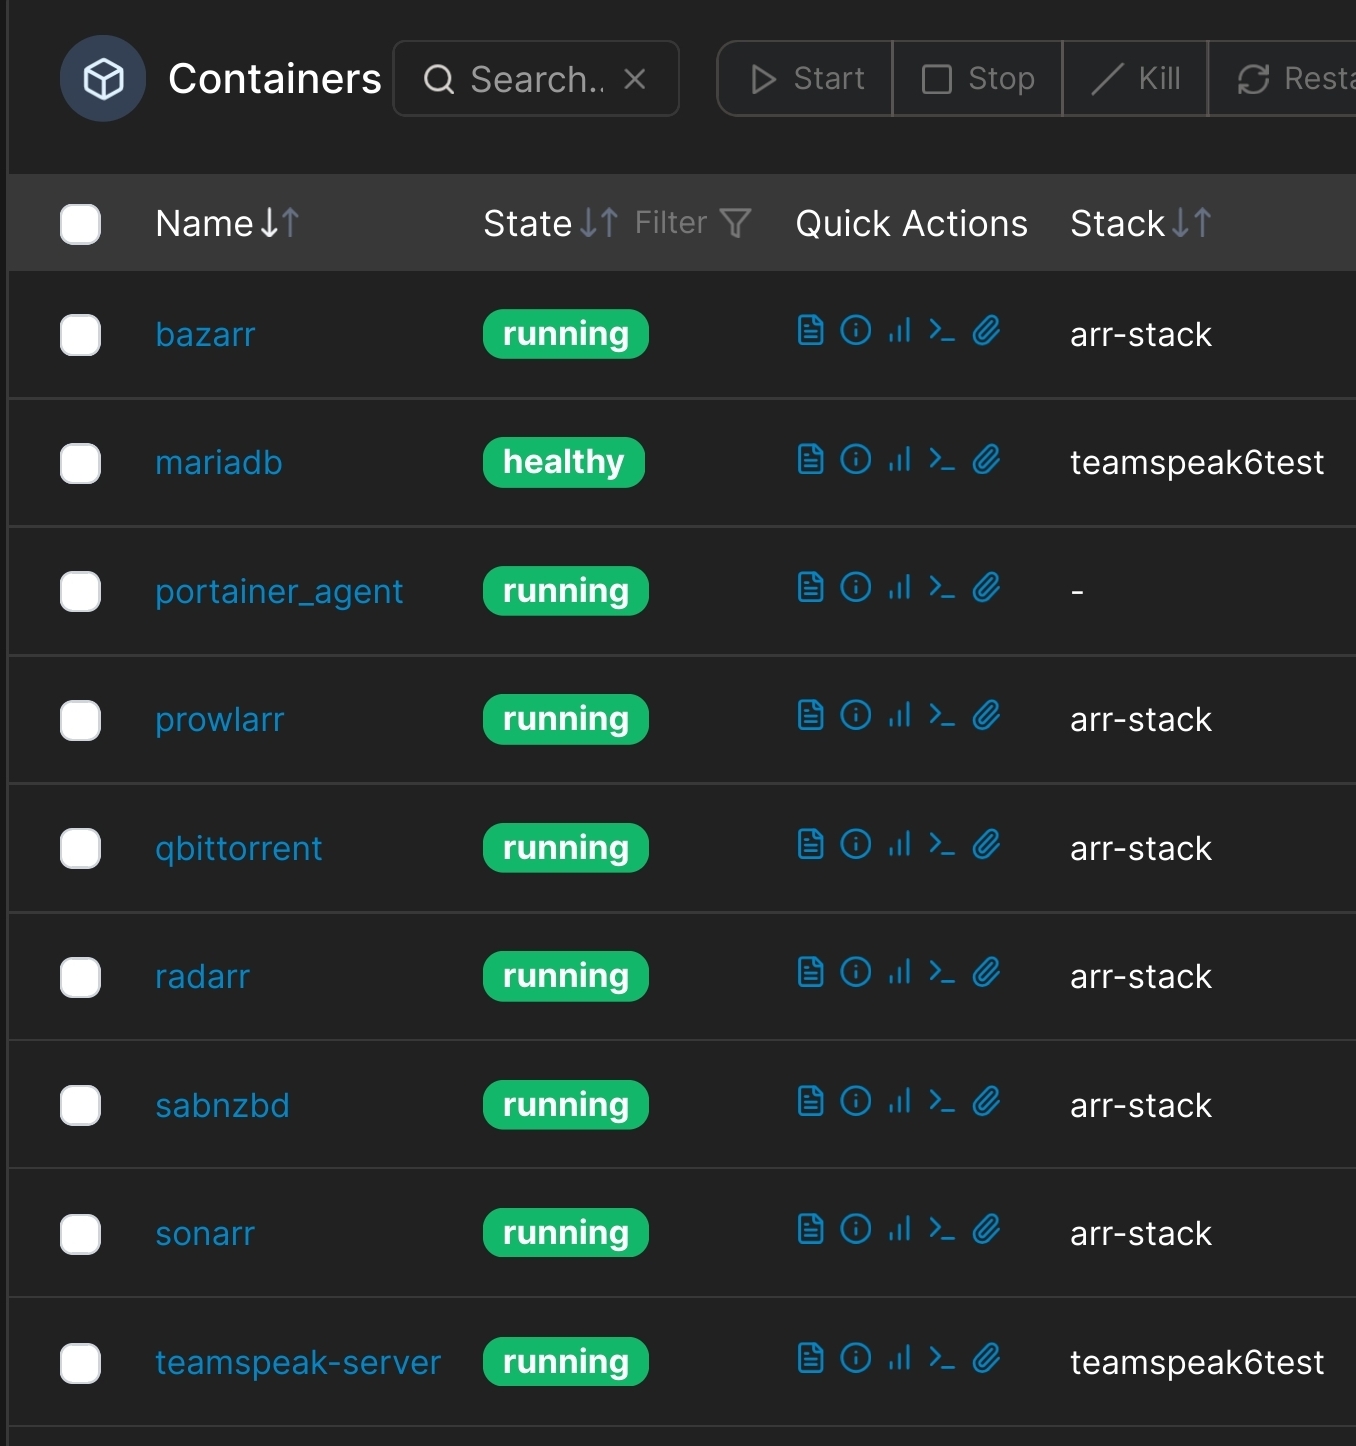This screenshot has width=1356, height=1446.
Task: Clear the search with the X
Action: [635, 78]
